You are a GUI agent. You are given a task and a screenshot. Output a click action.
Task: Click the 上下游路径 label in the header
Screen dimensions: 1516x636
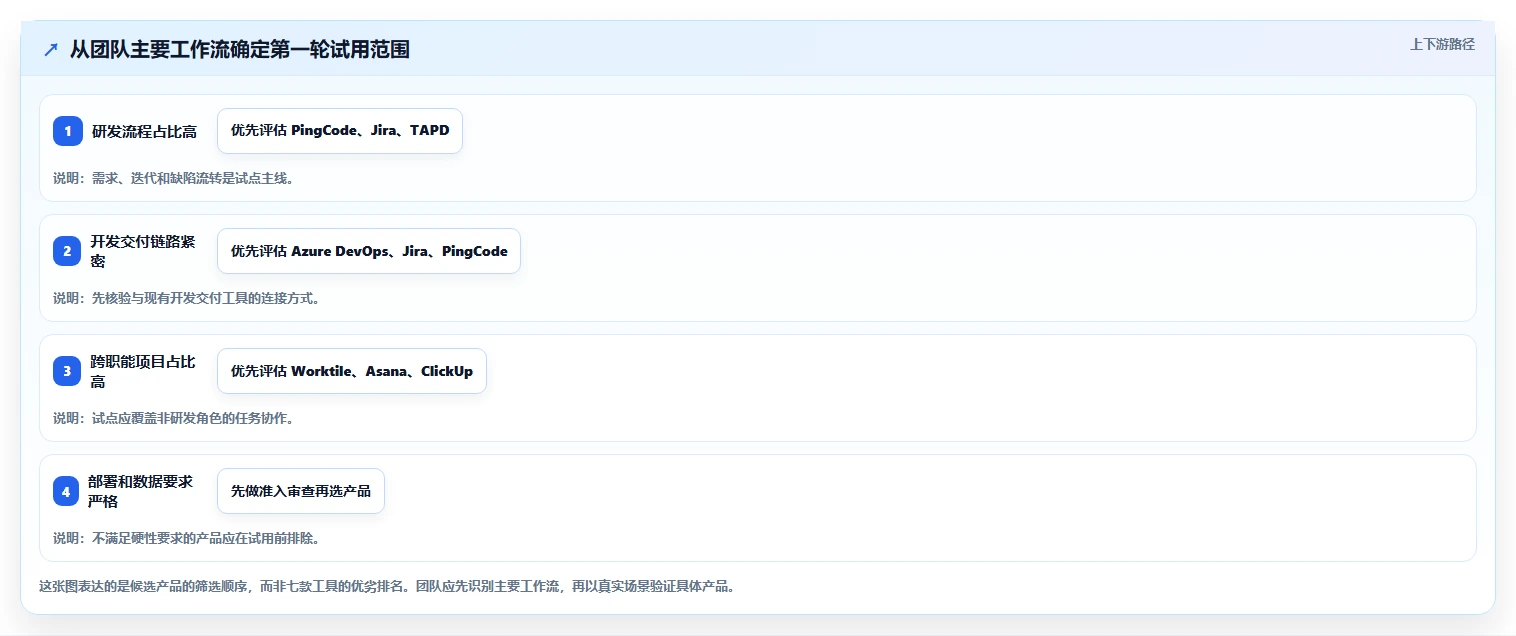point(1442,44)
